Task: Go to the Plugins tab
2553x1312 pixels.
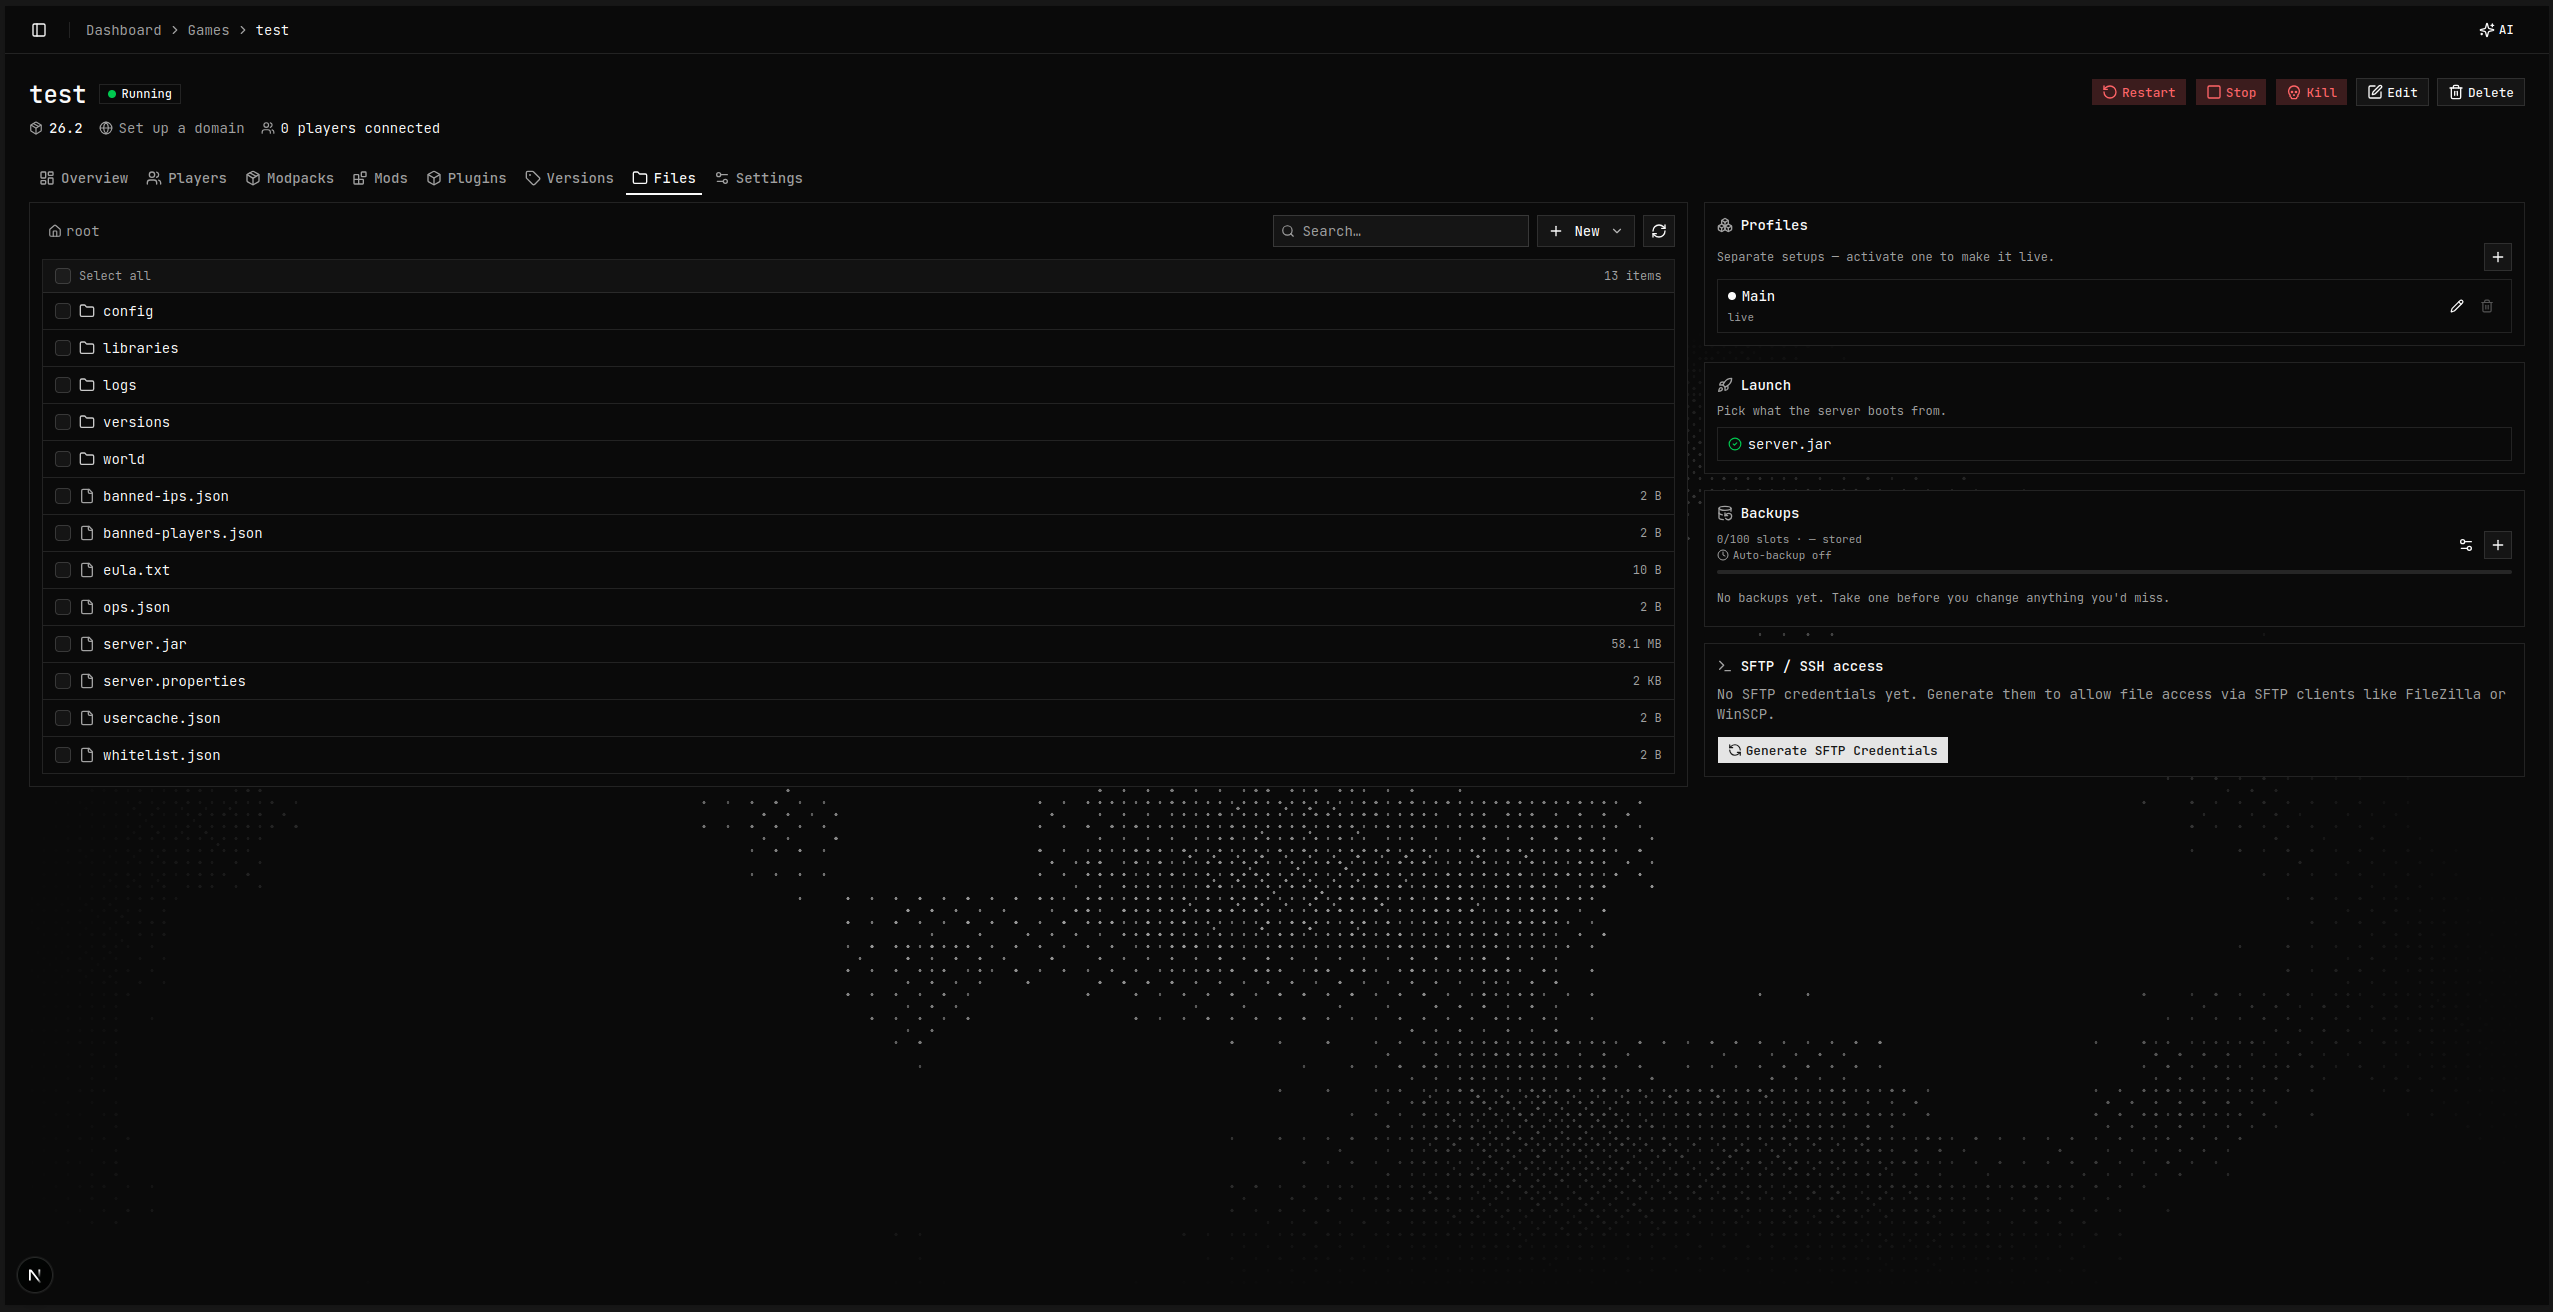Action: (x=467, y=178)
